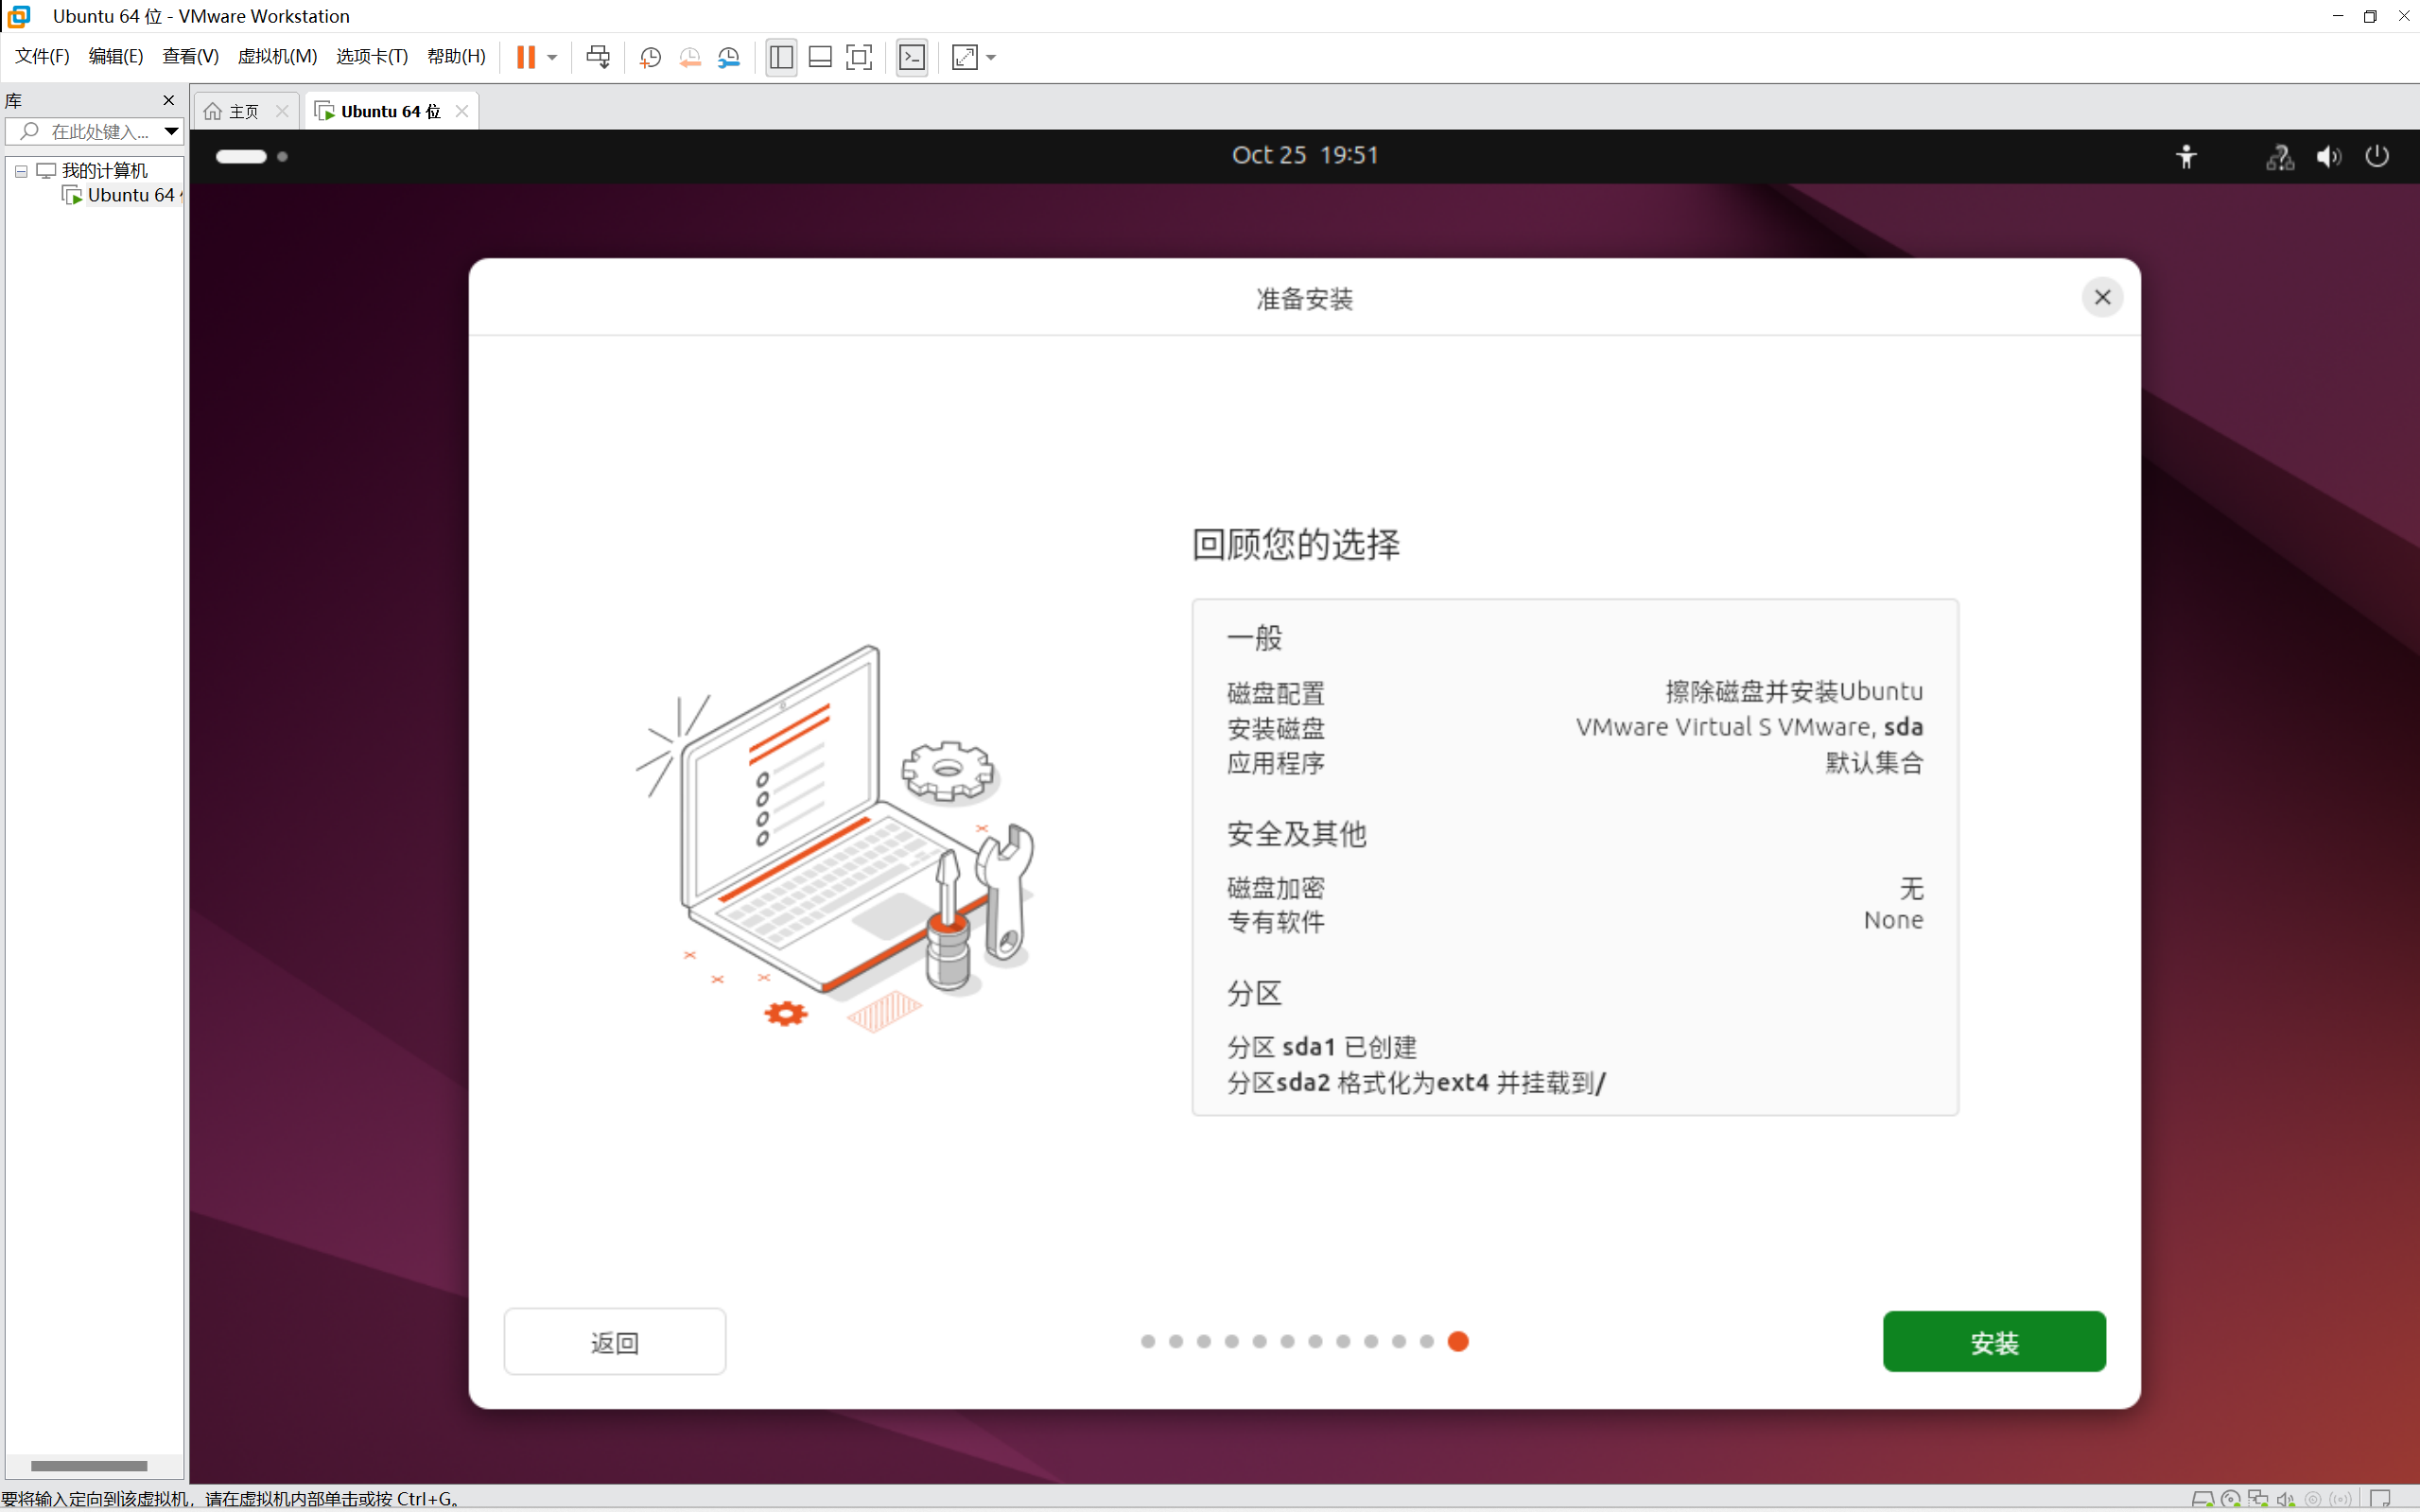Open the library search dropdown arrow
The height and width of the screenshot is (1512, 2420).
click(171, 131)
